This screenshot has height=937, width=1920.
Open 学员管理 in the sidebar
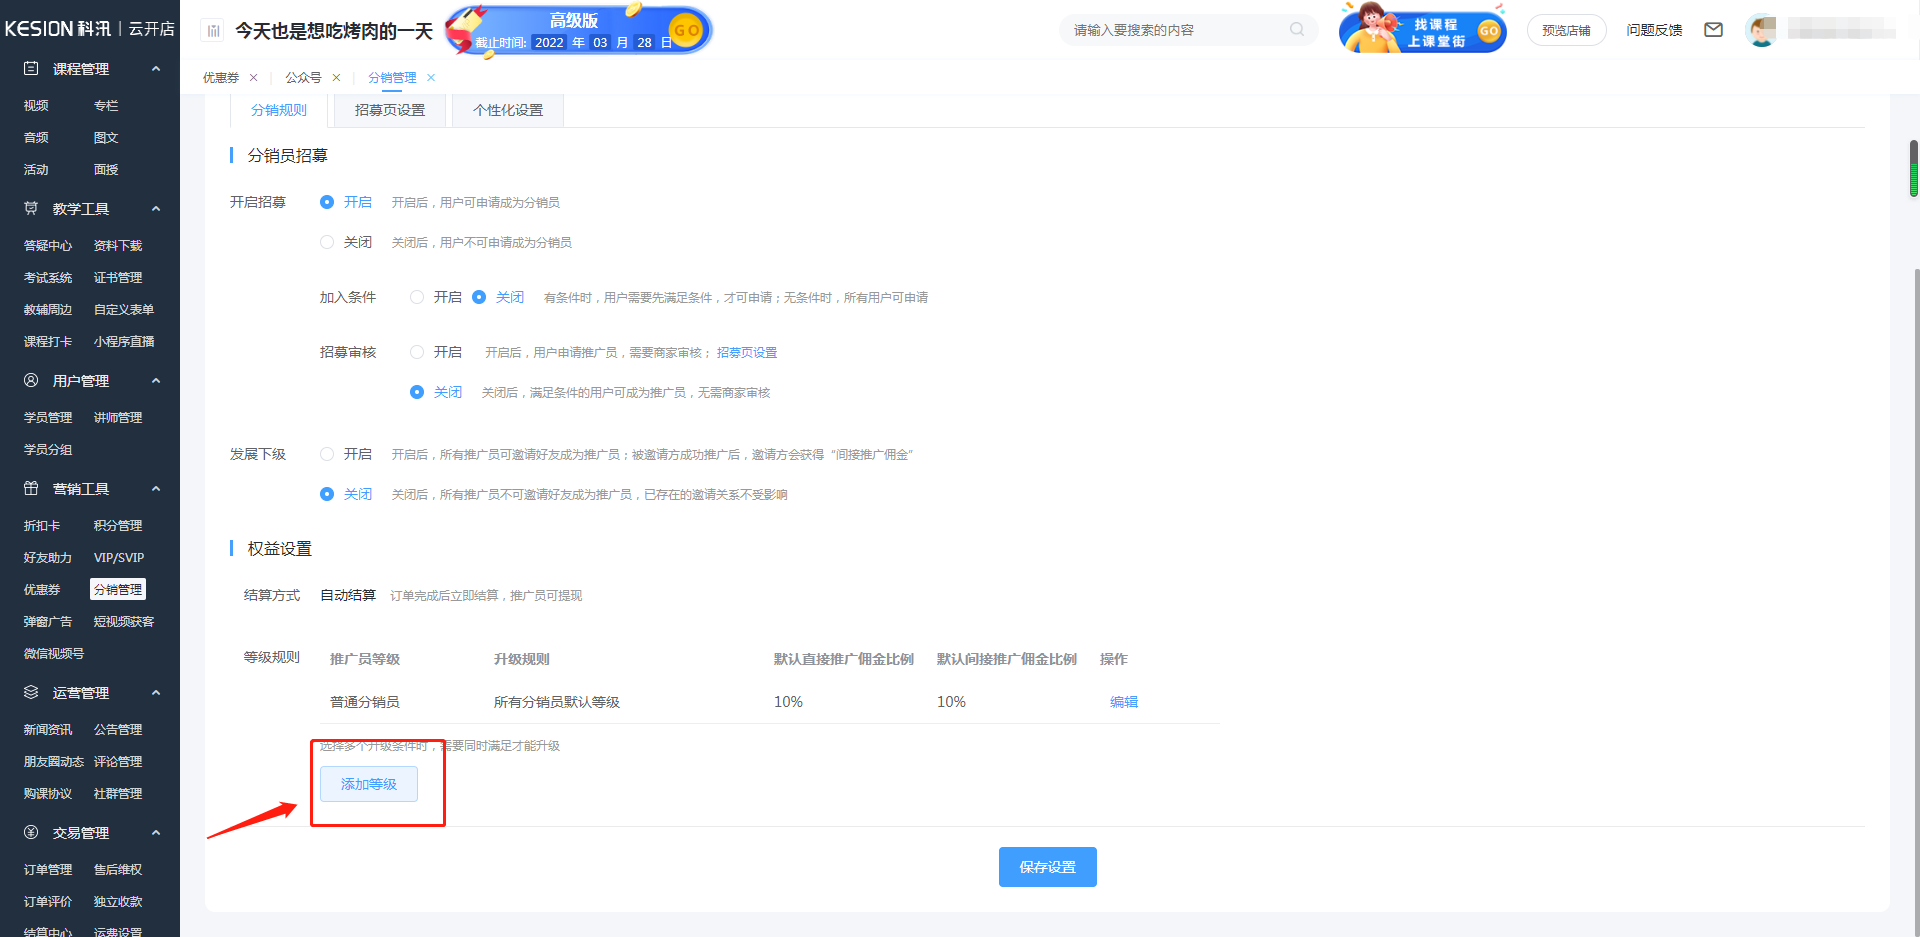(x=48, y=418)
